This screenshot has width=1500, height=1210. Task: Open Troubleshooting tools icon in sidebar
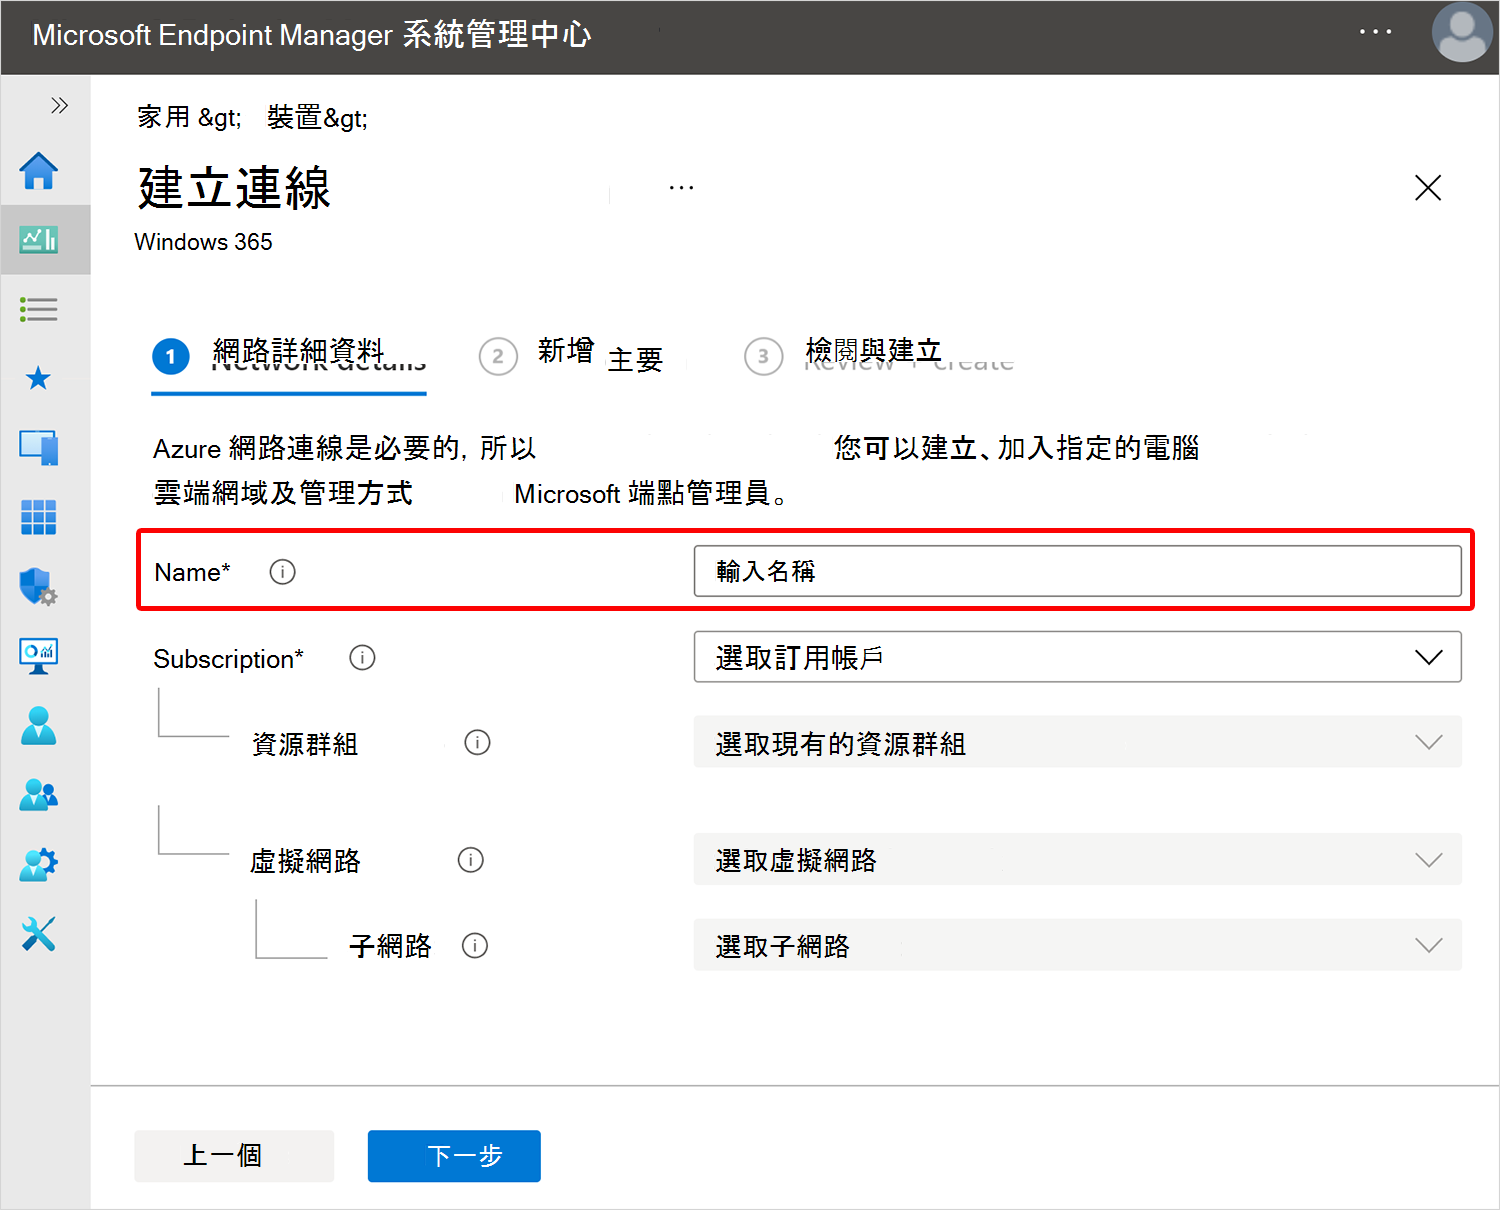[x=39, y=934]
